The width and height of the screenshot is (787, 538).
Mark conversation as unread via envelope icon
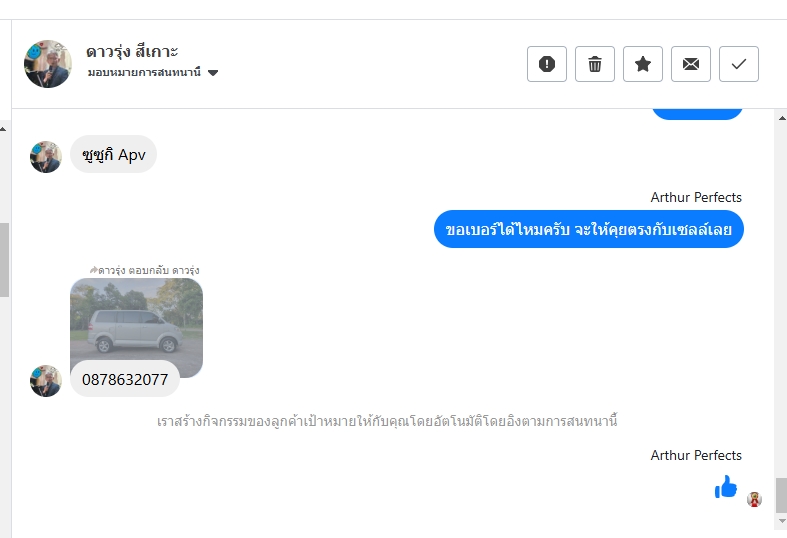691,64
